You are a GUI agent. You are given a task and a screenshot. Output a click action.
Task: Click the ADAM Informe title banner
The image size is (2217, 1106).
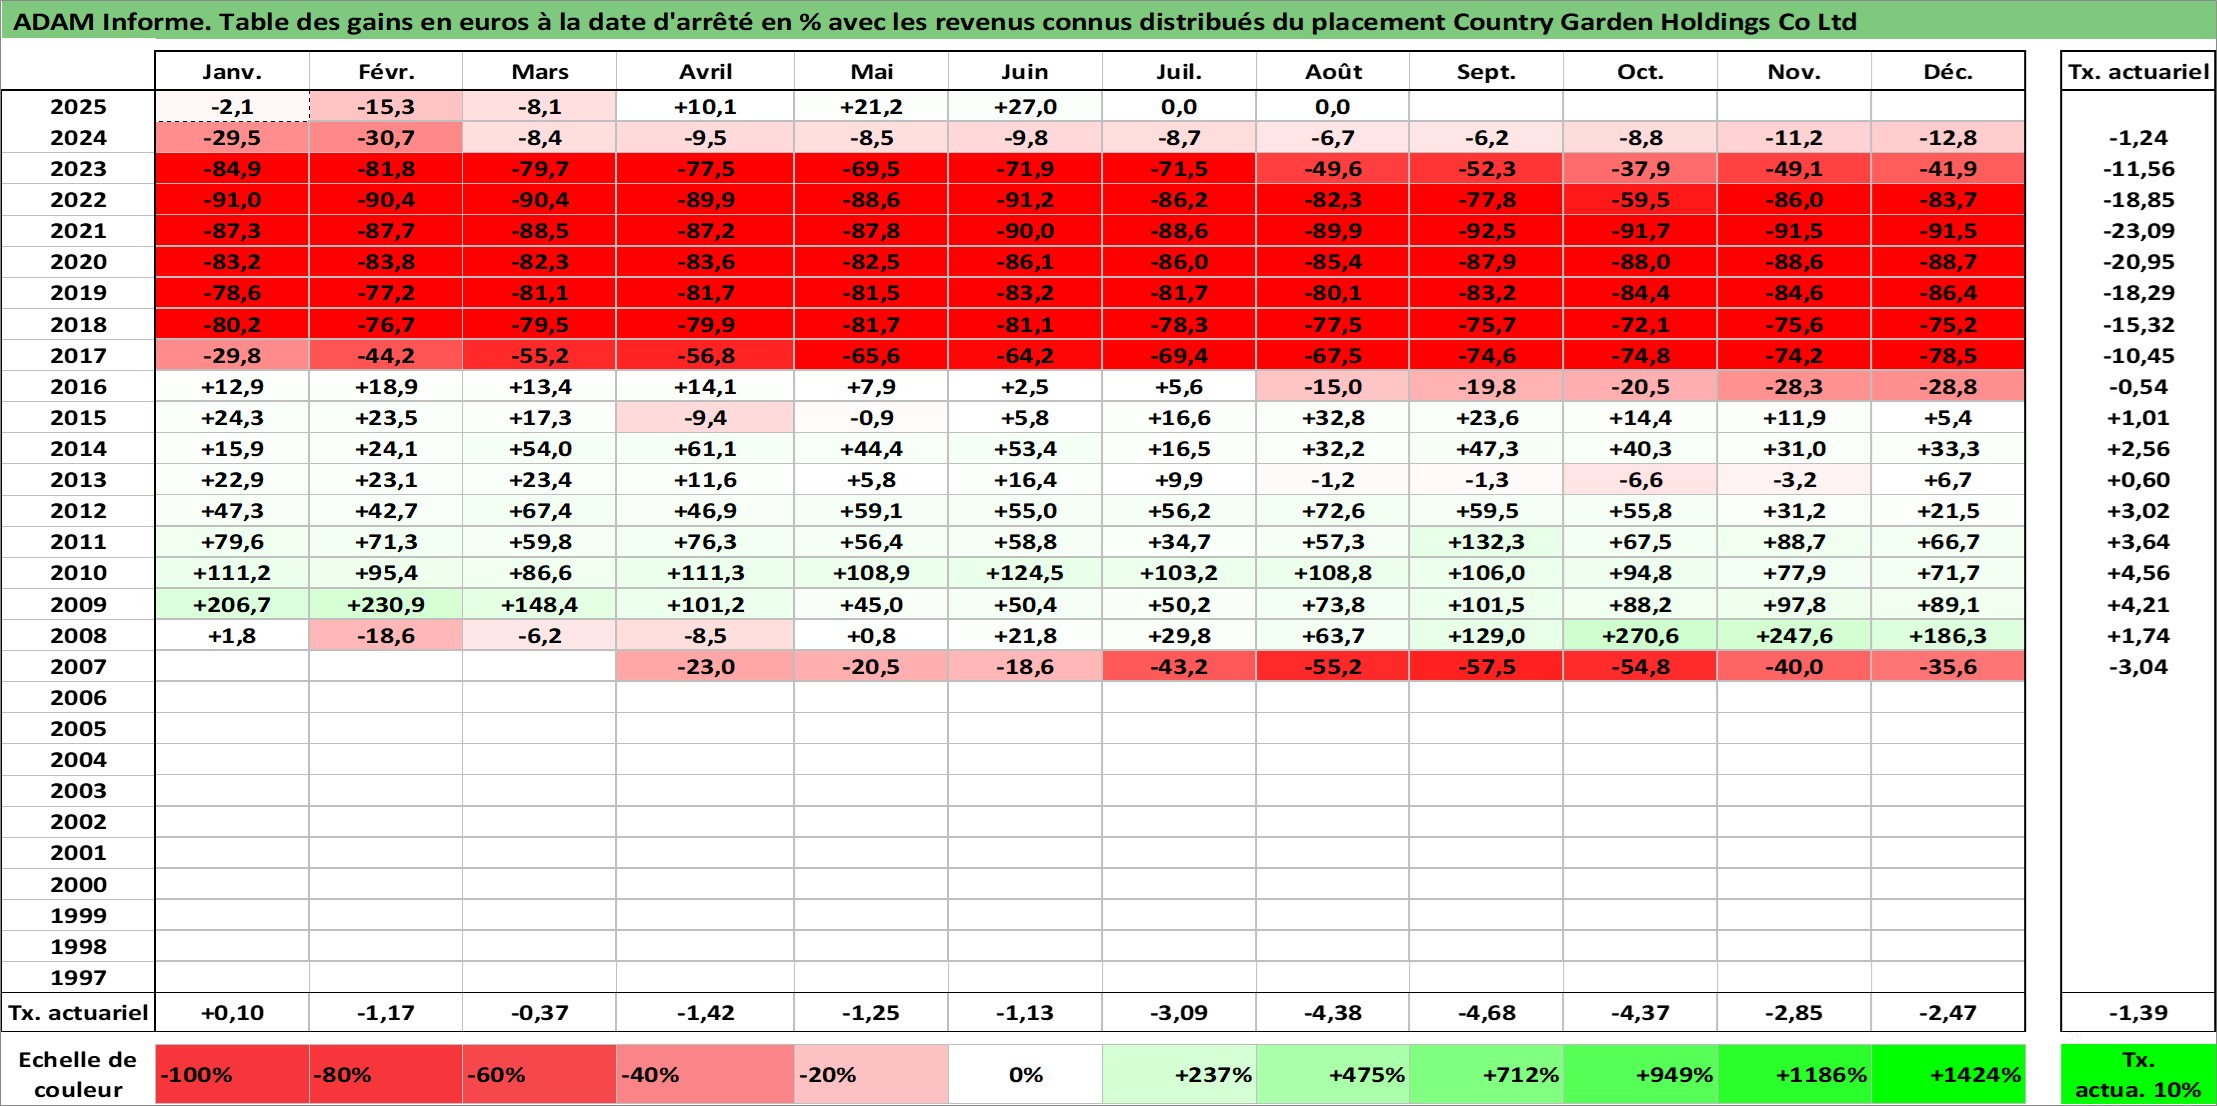[1108, 21]
